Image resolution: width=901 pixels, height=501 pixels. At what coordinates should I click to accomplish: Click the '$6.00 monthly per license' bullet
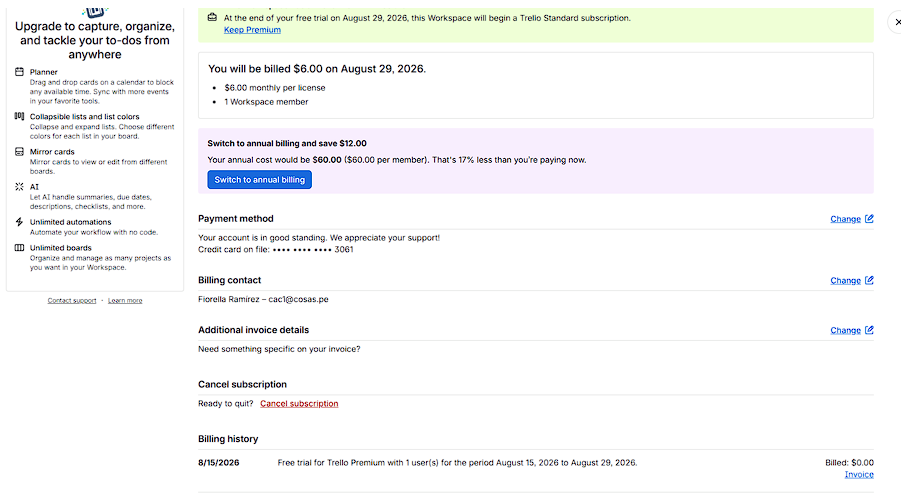point(275,87)
